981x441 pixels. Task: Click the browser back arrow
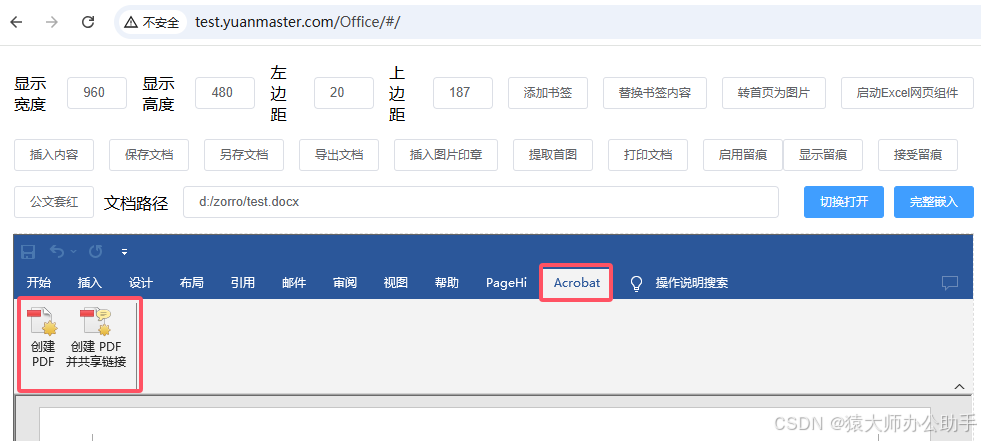click(16, 23)
